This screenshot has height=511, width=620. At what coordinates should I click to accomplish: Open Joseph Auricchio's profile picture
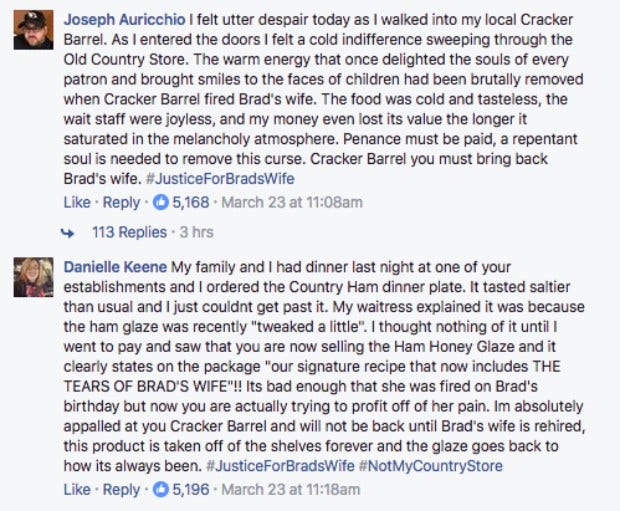pyautogui.click(x=33, y=30)
